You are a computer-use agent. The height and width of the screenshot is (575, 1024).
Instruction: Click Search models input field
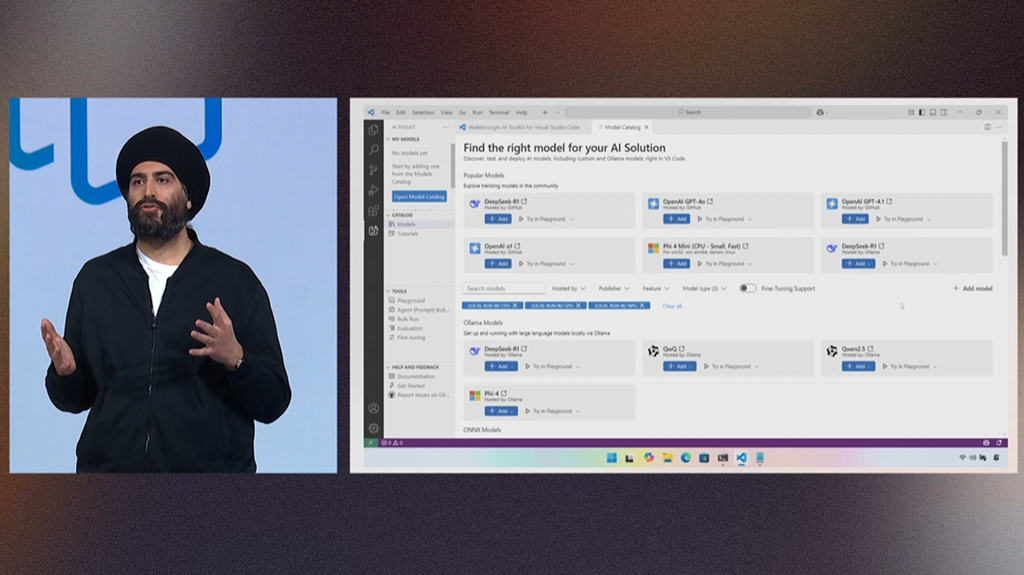coord(504,288)
